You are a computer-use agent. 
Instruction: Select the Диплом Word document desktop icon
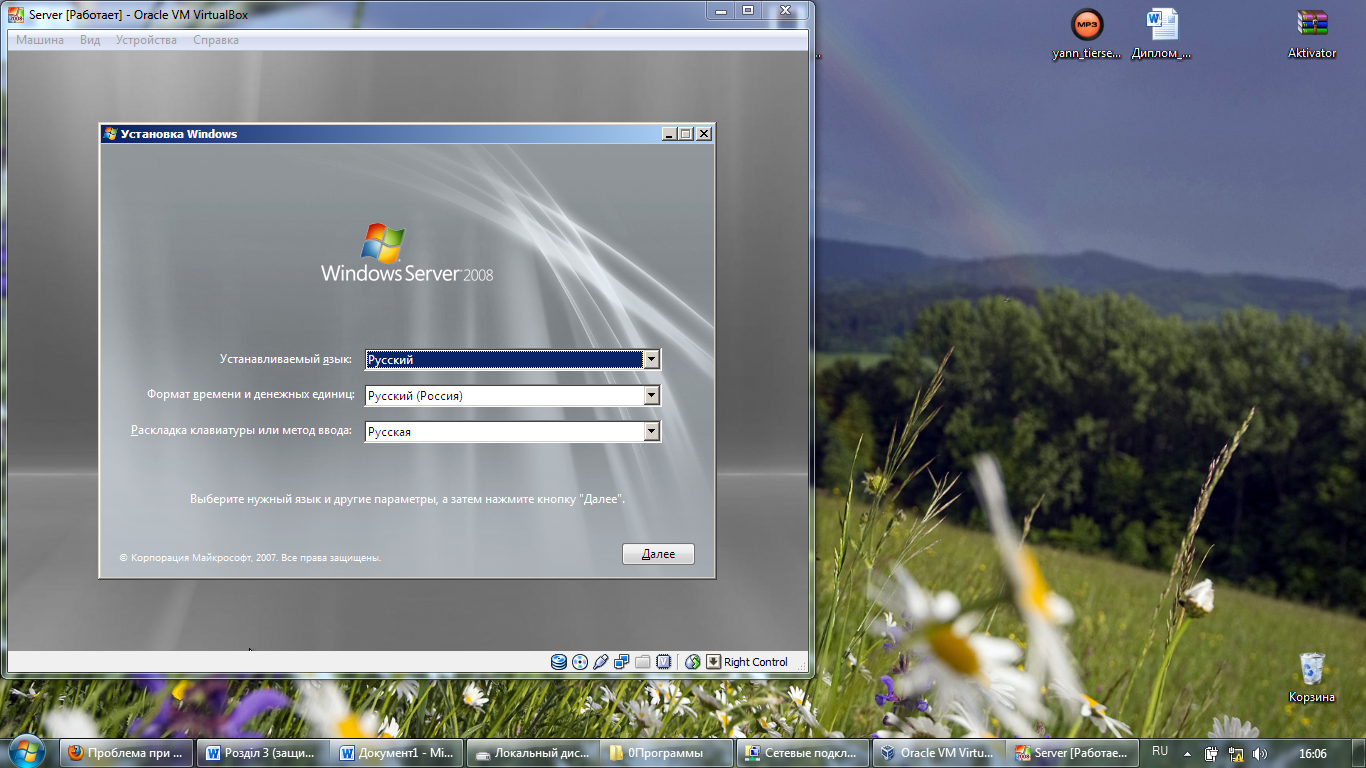(1162, 33)
